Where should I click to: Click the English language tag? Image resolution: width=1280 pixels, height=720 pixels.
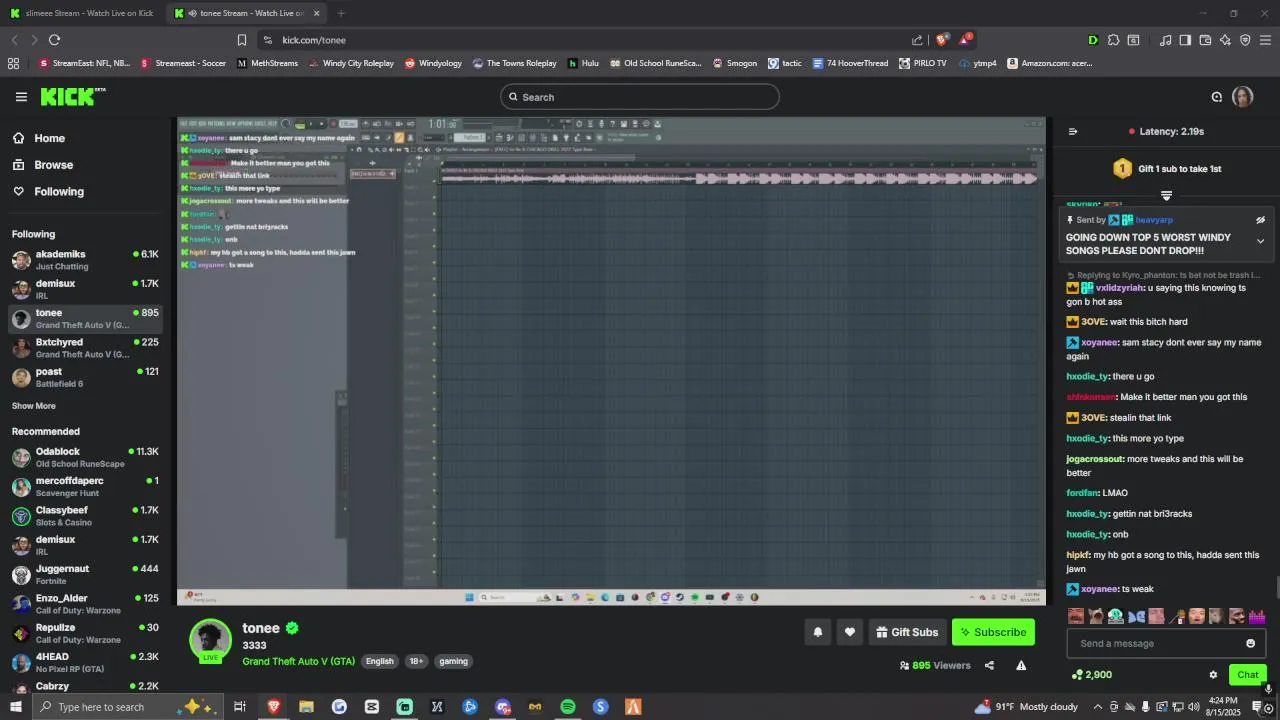(379, 661)
